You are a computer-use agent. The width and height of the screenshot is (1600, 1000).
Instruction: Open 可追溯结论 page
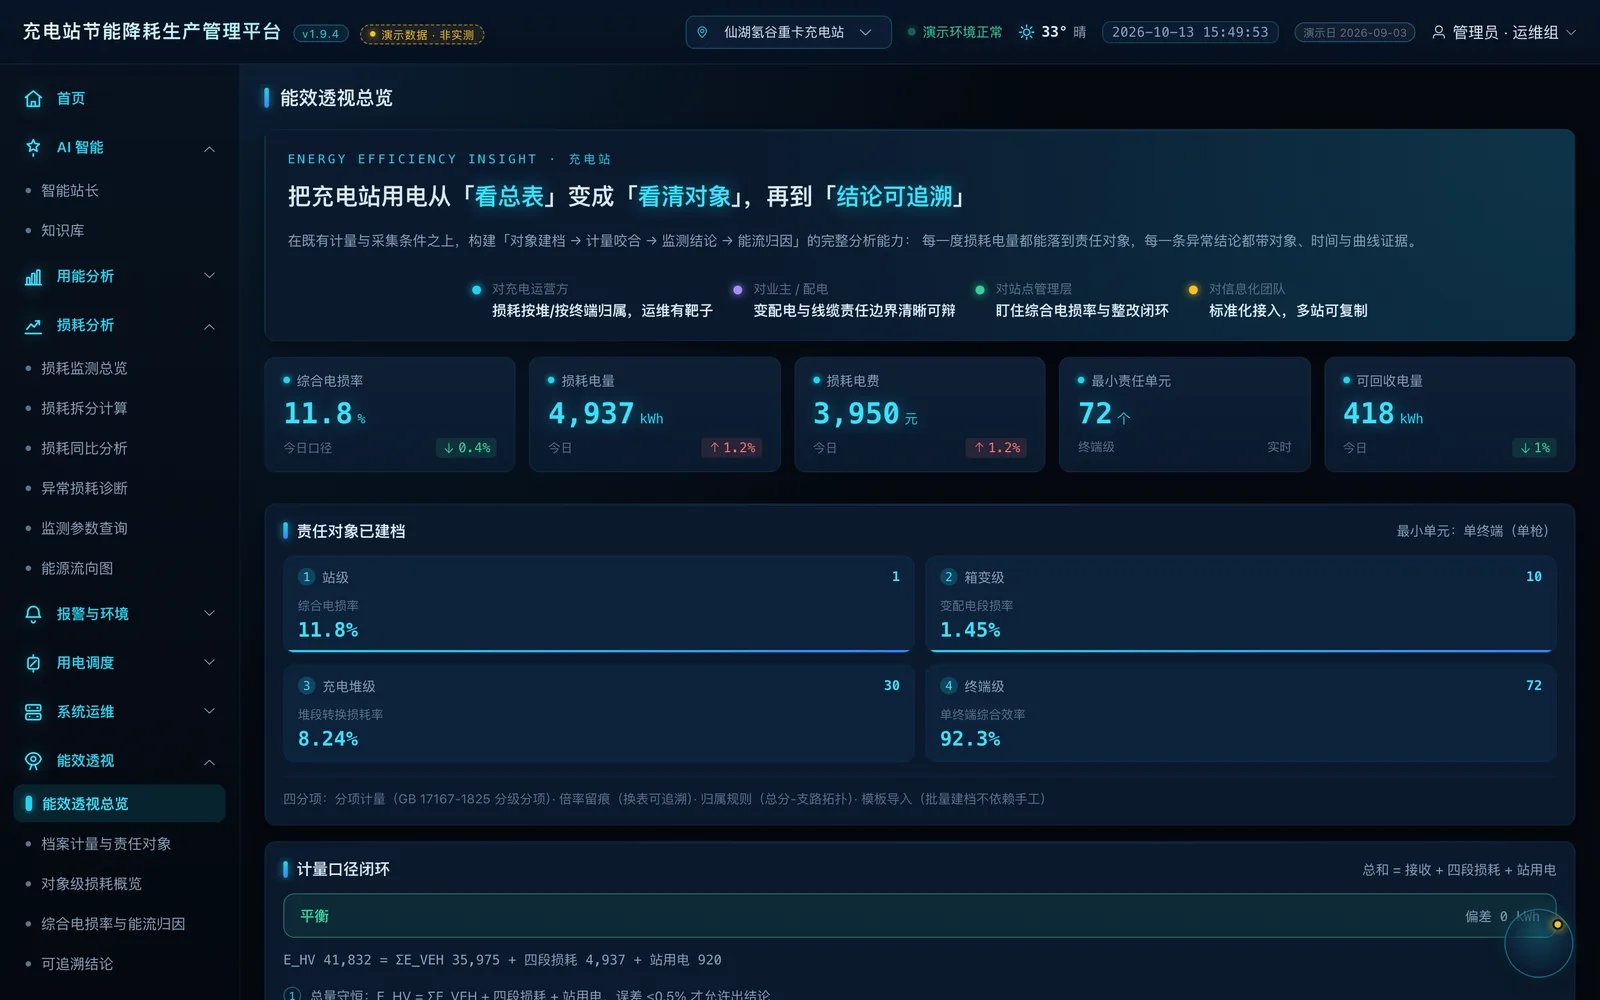pos(119,964)
